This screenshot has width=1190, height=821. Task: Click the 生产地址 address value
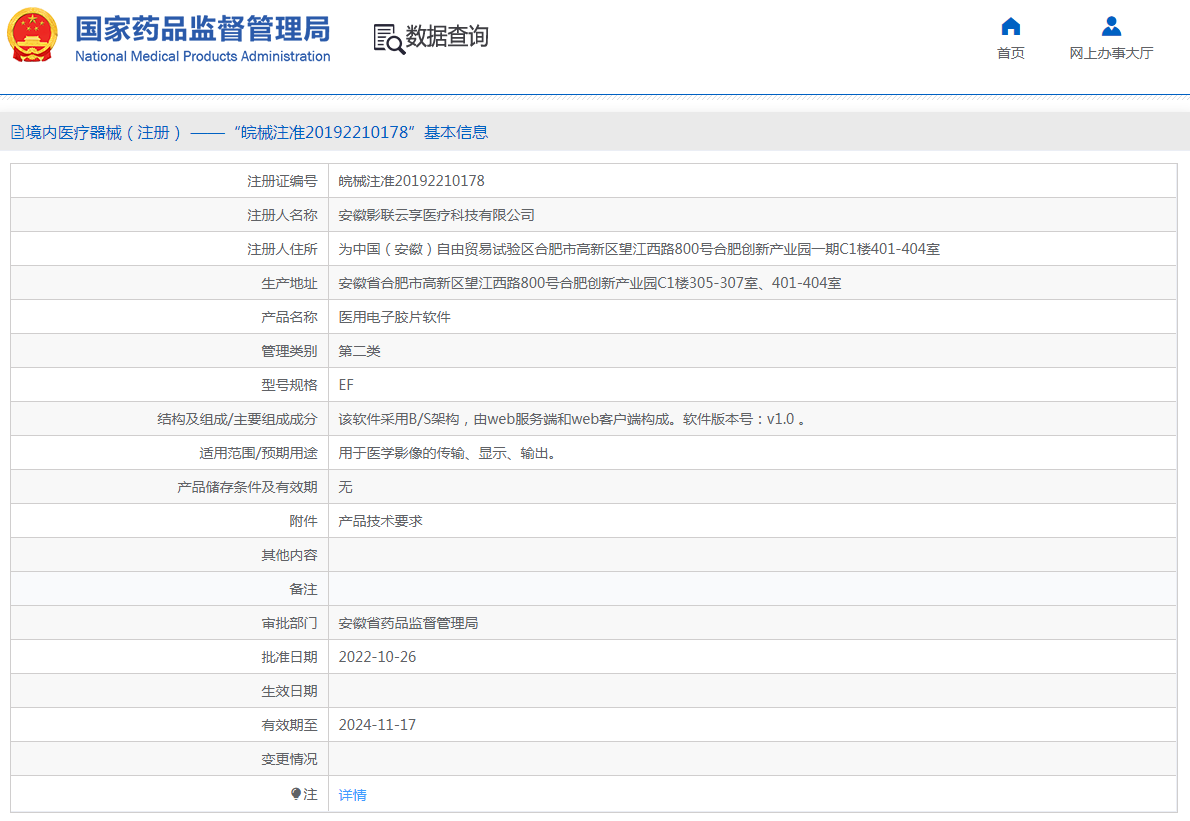[590, 283]
